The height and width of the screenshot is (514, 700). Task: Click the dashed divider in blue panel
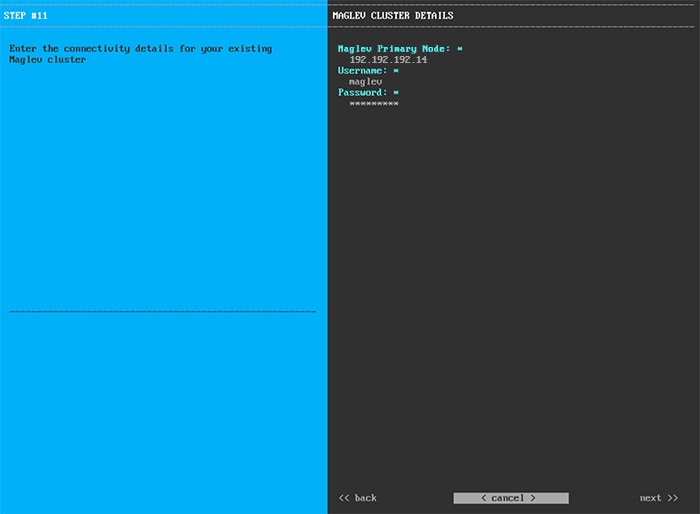[x=162, y=311]
